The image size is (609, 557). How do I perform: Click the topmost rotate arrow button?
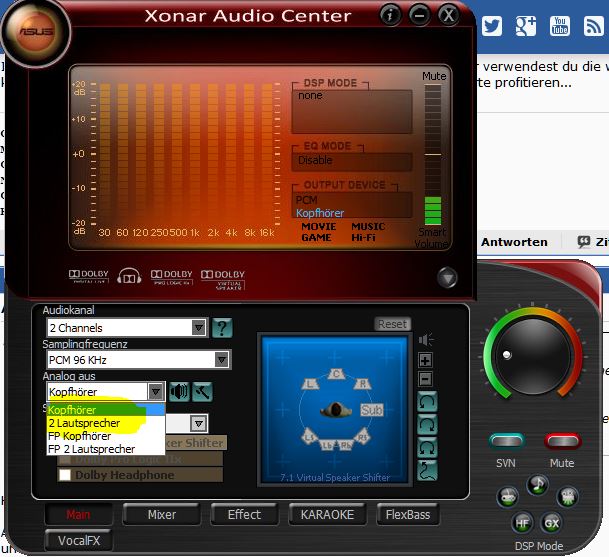(427, 402)
